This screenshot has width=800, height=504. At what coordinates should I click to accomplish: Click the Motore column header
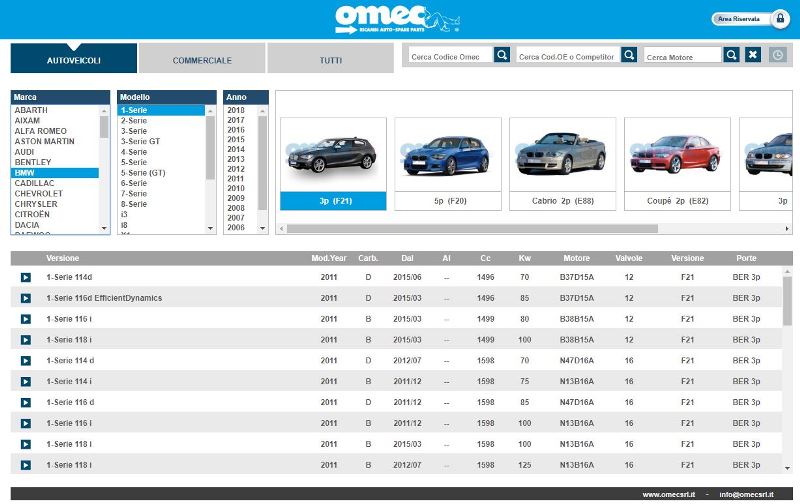click(x=577, y=258)
